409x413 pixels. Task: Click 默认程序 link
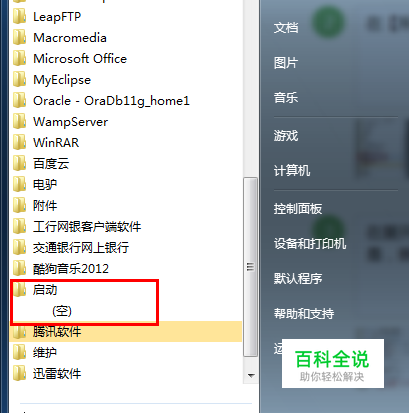[x=298, y=278]
